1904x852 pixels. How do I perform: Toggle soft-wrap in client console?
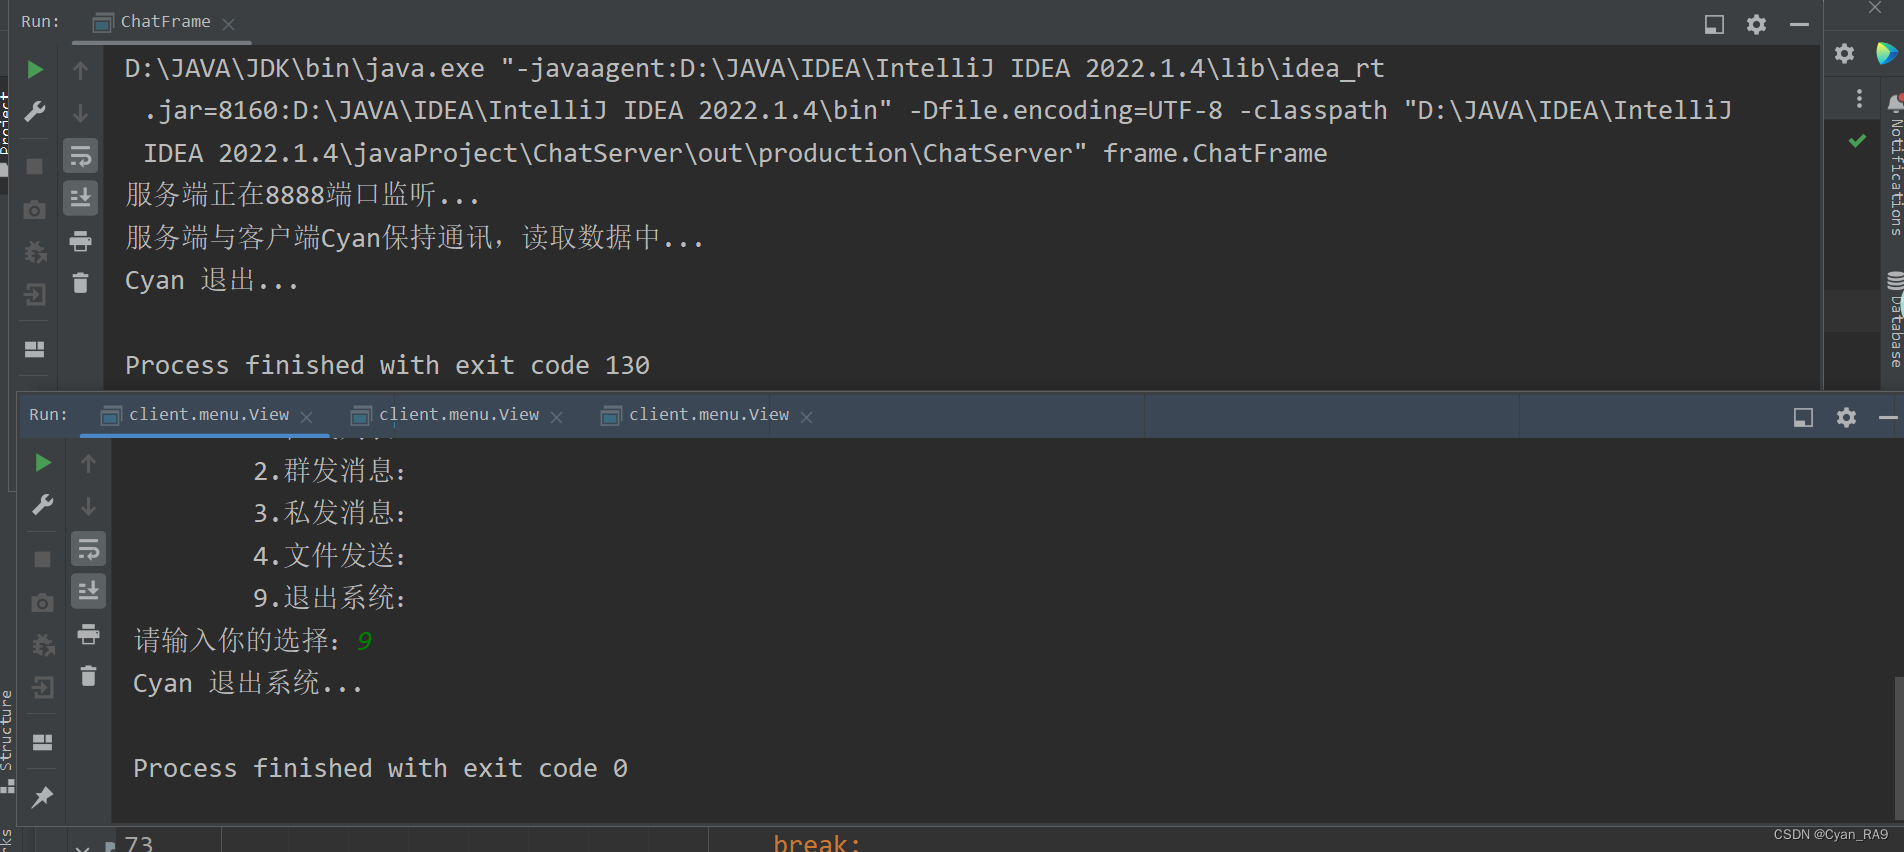(89, 549)
